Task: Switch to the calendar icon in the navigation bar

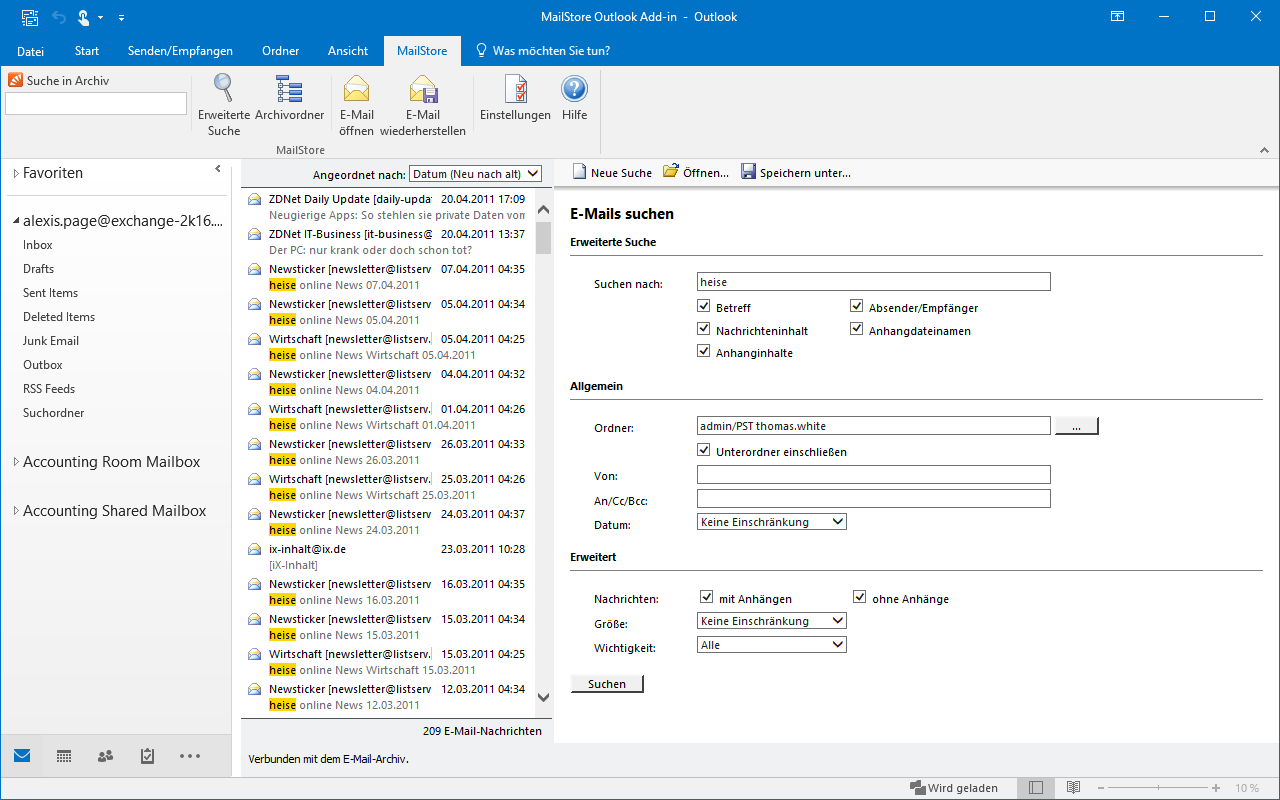Action: 64,757
